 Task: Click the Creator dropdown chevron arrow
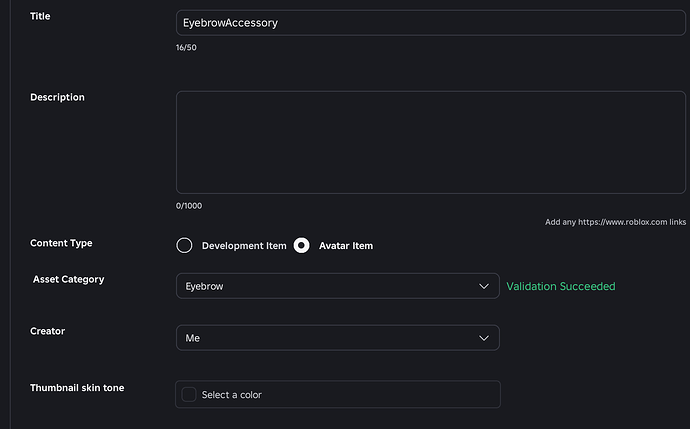coord(484,338)
